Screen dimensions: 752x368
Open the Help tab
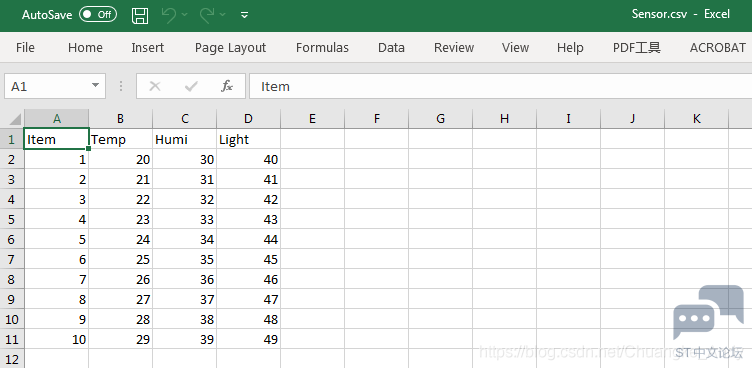570,47
